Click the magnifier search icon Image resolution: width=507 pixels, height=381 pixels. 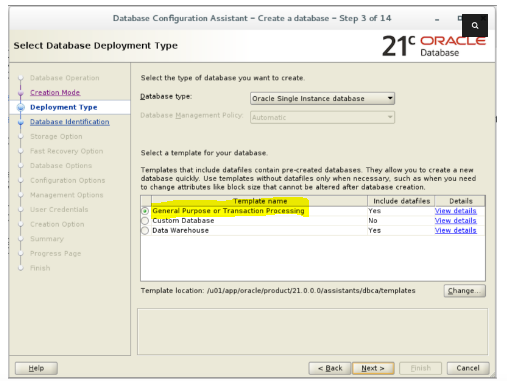(475, 25)
